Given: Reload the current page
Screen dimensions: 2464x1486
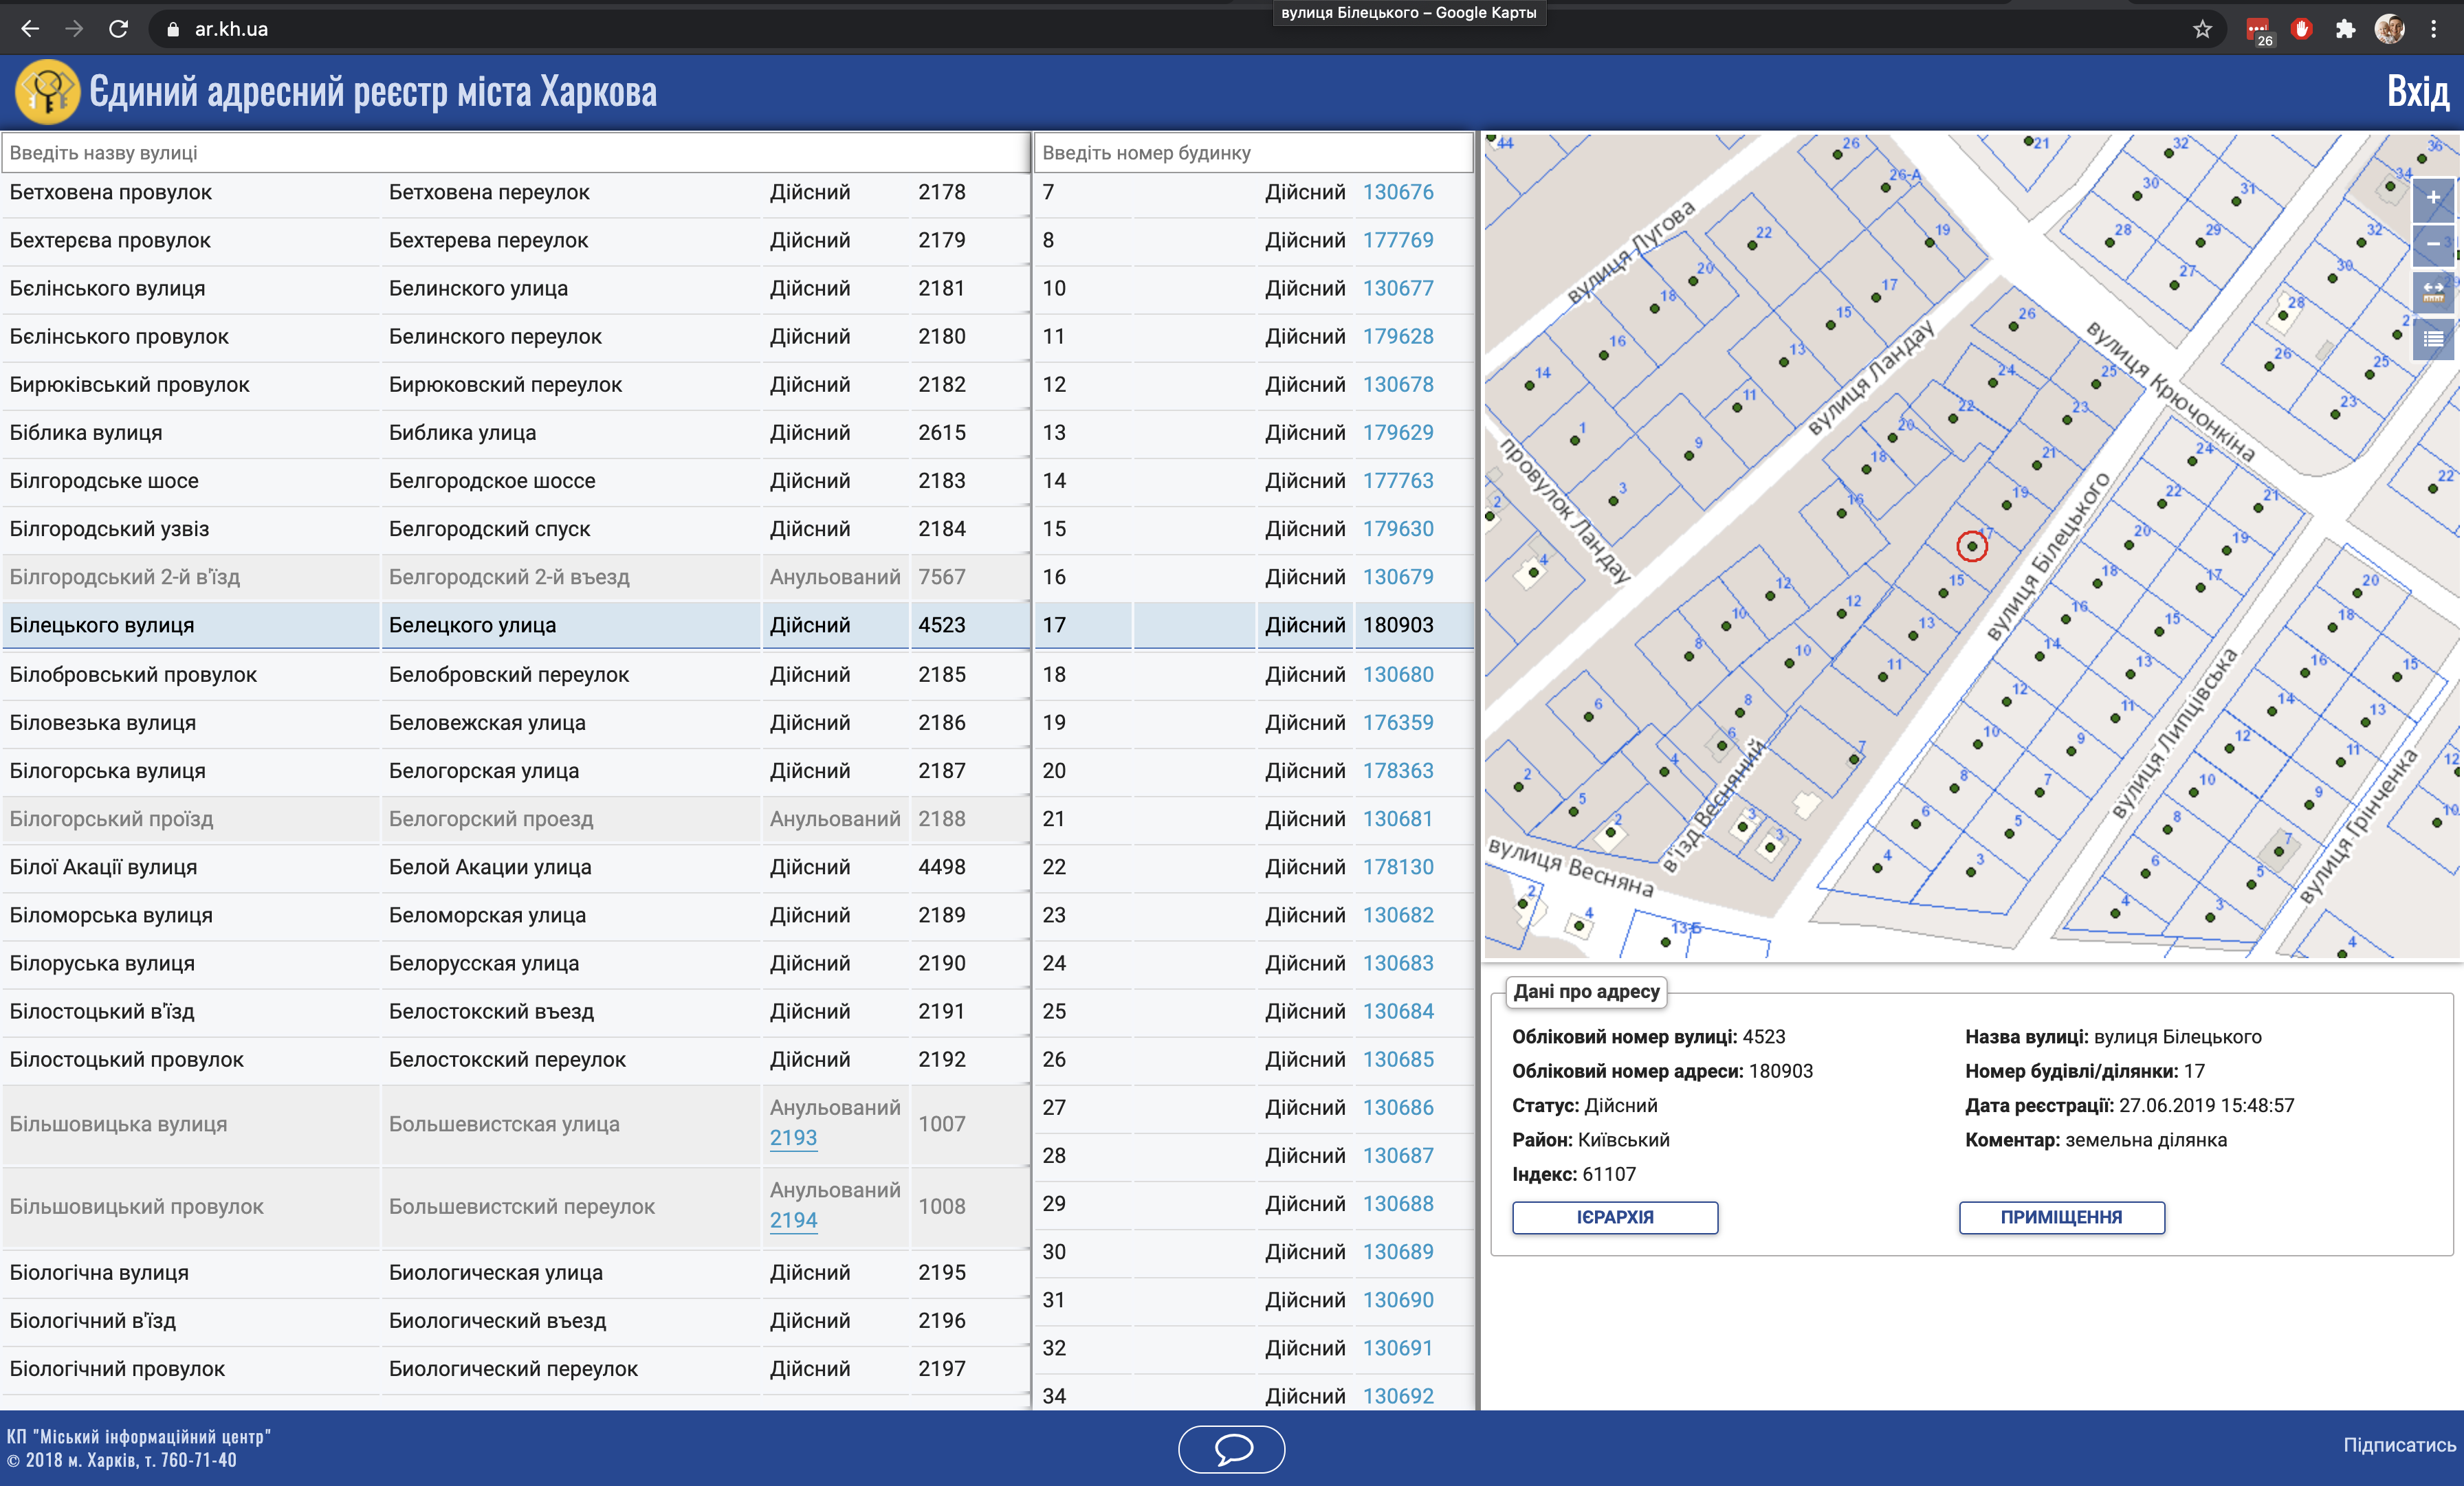Looking at the screenshot, I should coord(118,29).
